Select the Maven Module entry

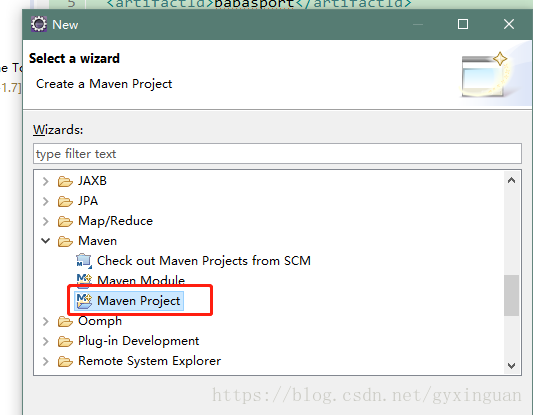click(x=141, y=280)
